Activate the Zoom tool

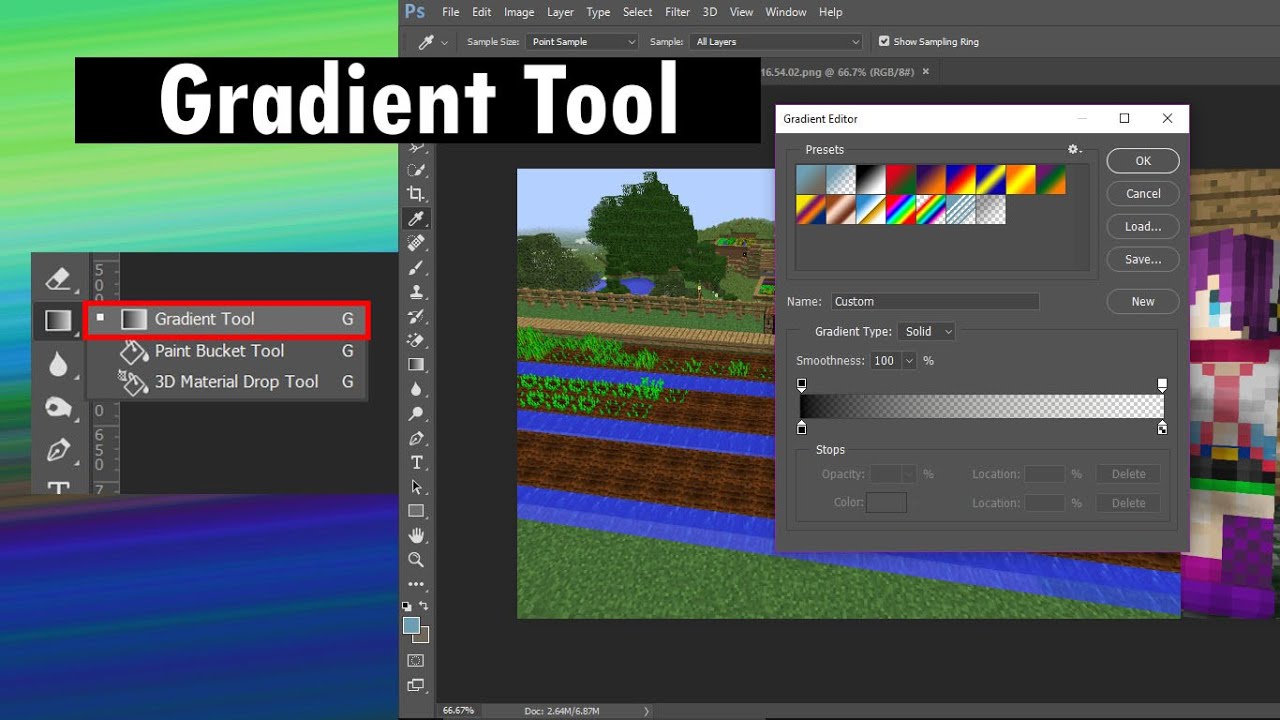point(416,560)
